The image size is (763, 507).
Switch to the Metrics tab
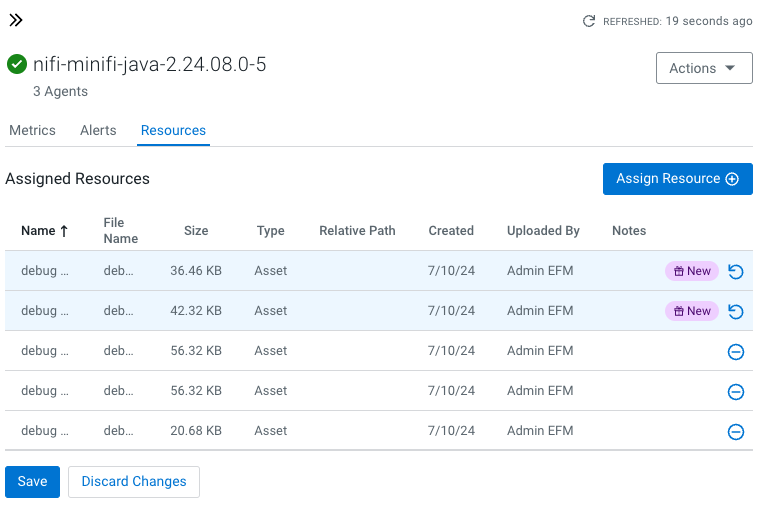coord(32,130)
